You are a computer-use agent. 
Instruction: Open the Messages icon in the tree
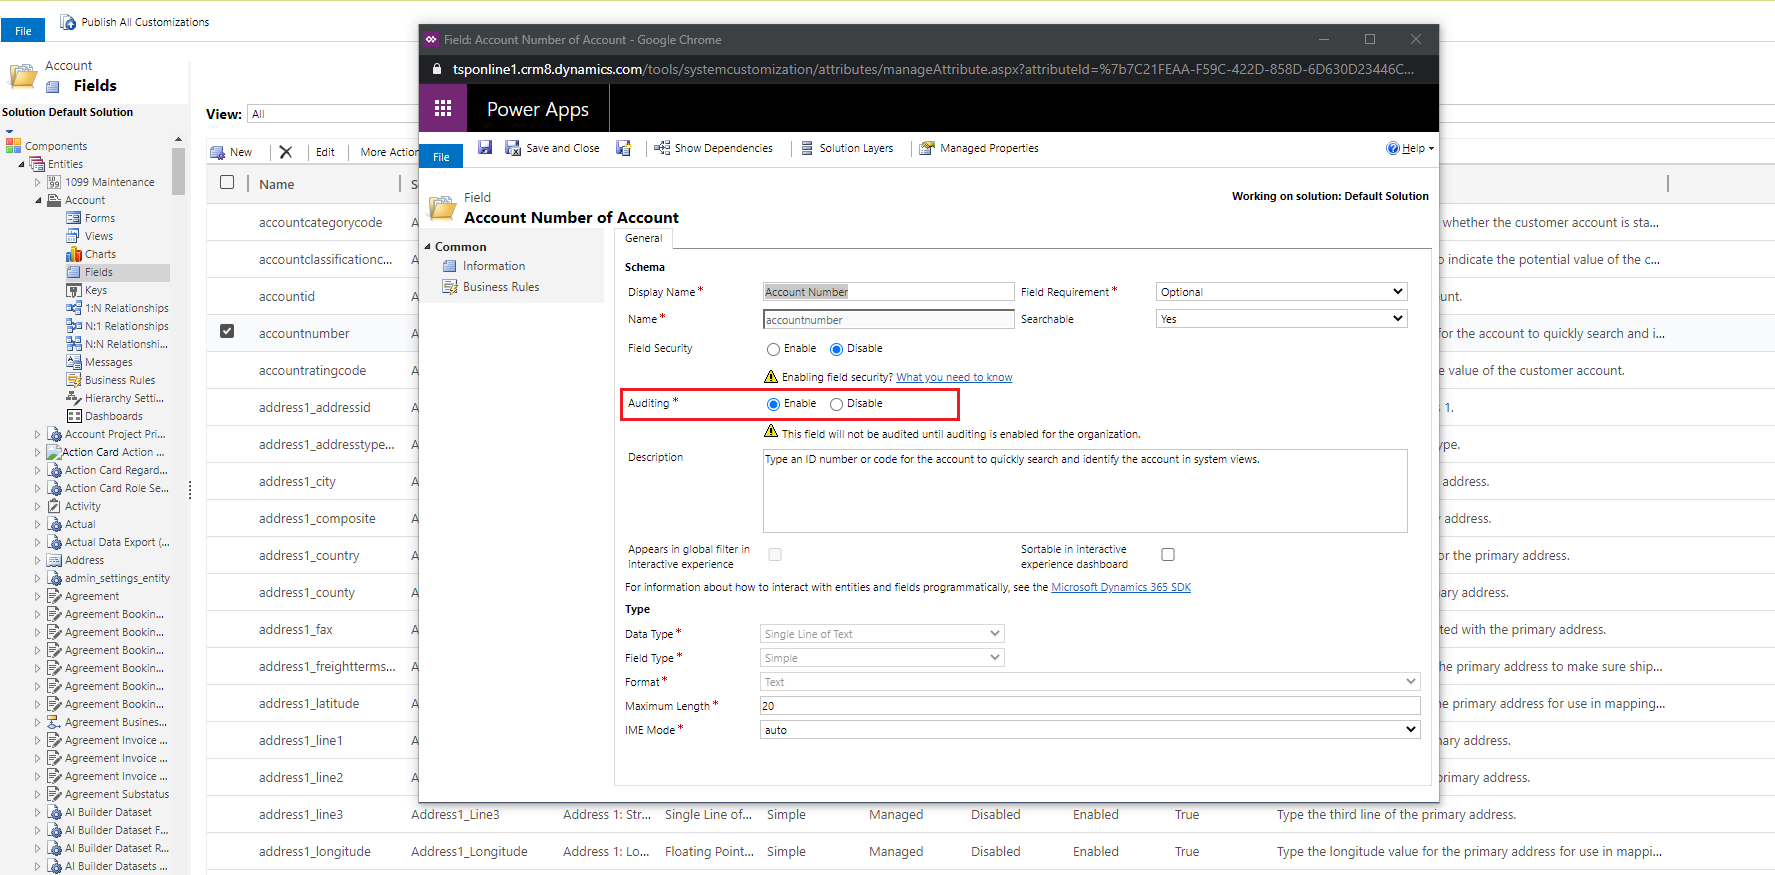(x=74, y=362)
